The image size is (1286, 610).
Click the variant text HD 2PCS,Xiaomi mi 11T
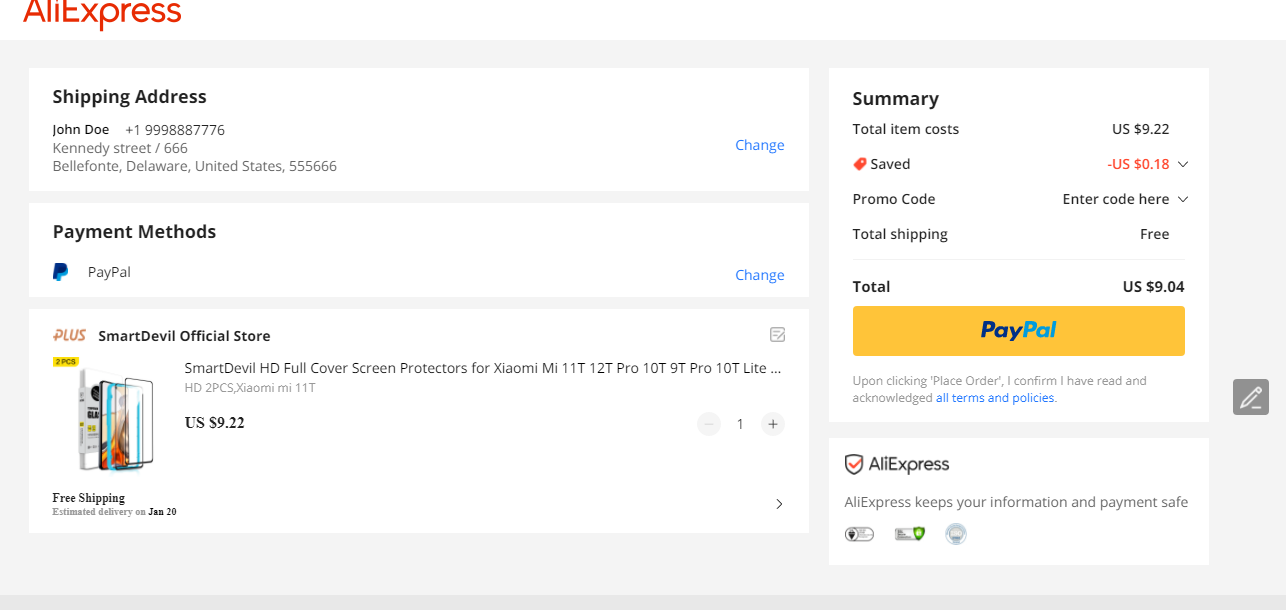tap(250, 388)
